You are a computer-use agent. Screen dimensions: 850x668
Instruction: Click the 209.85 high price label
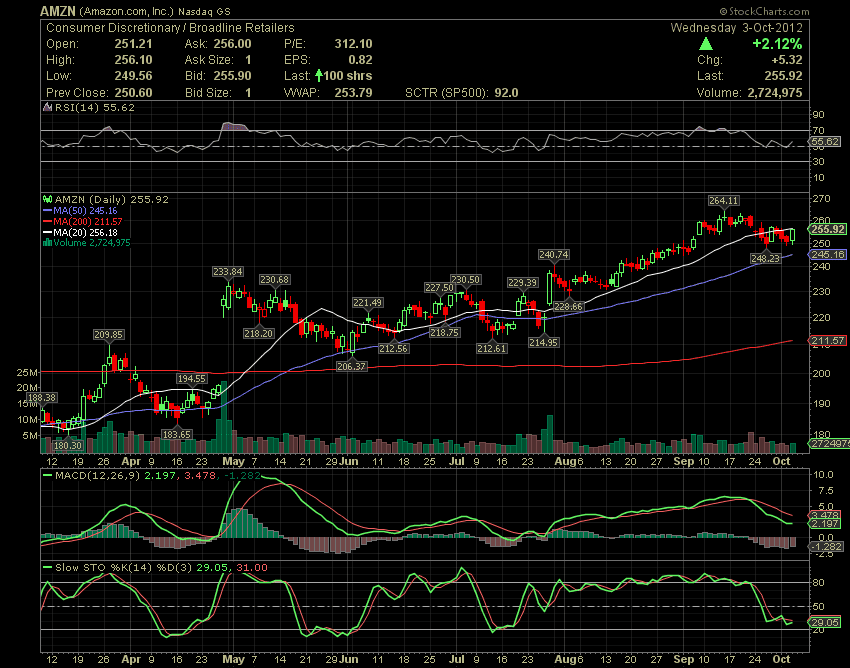pos(108,335)
